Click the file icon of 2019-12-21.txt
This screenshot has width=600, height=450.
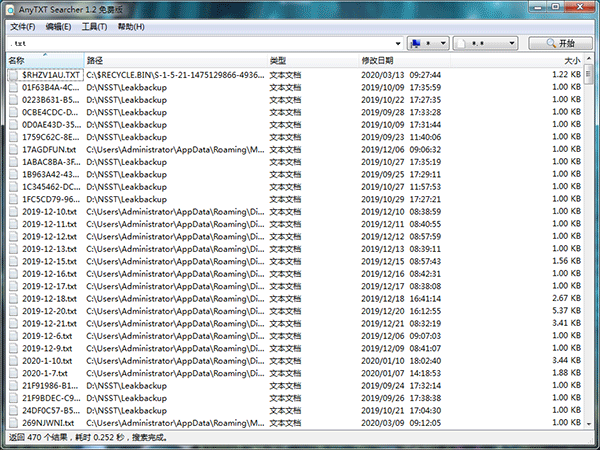(x=13, y=324)
